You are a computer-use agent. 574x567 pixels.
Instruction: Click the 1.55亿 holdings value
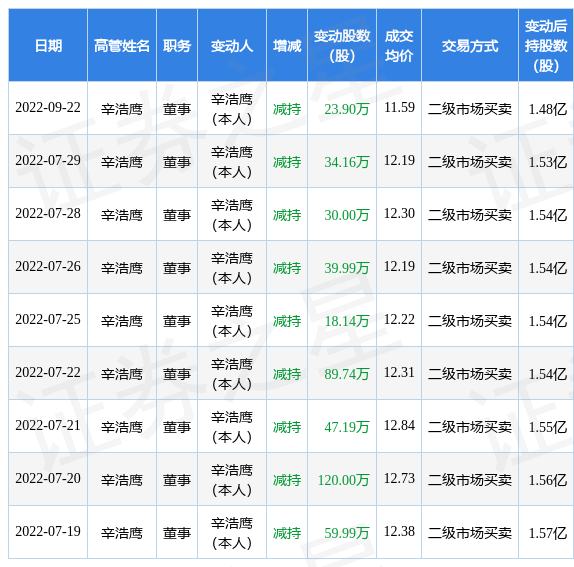548,427
